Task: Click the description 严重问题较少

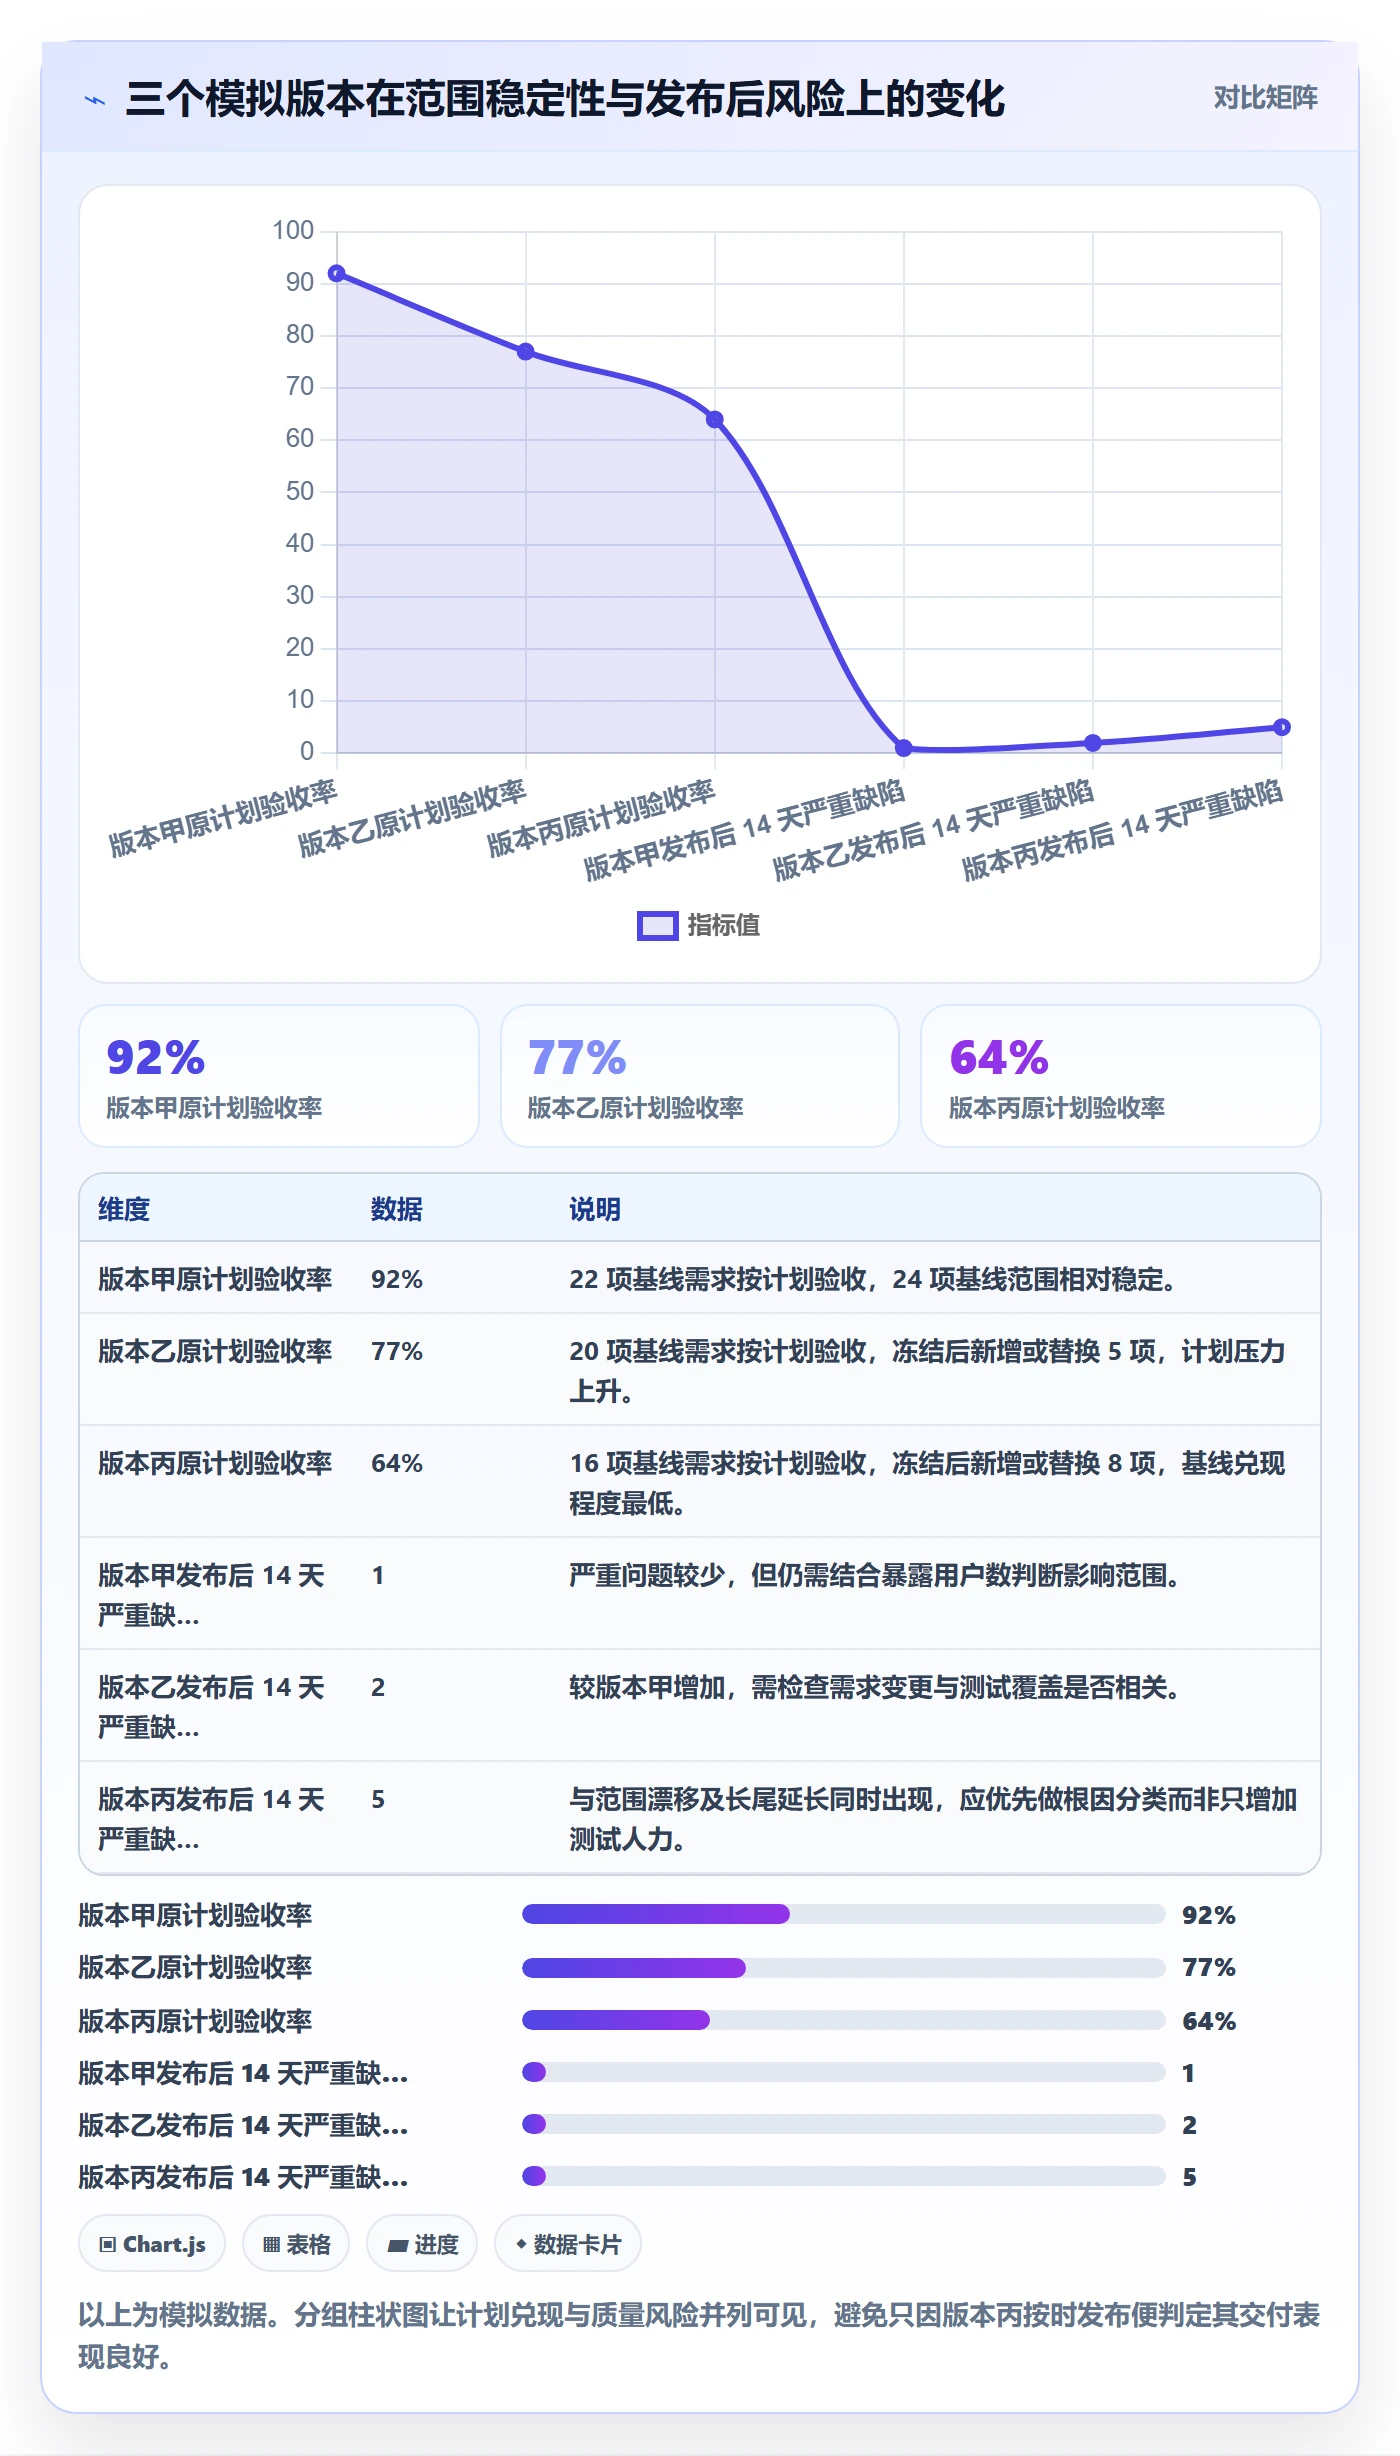Action: [x=875, y=1575]
